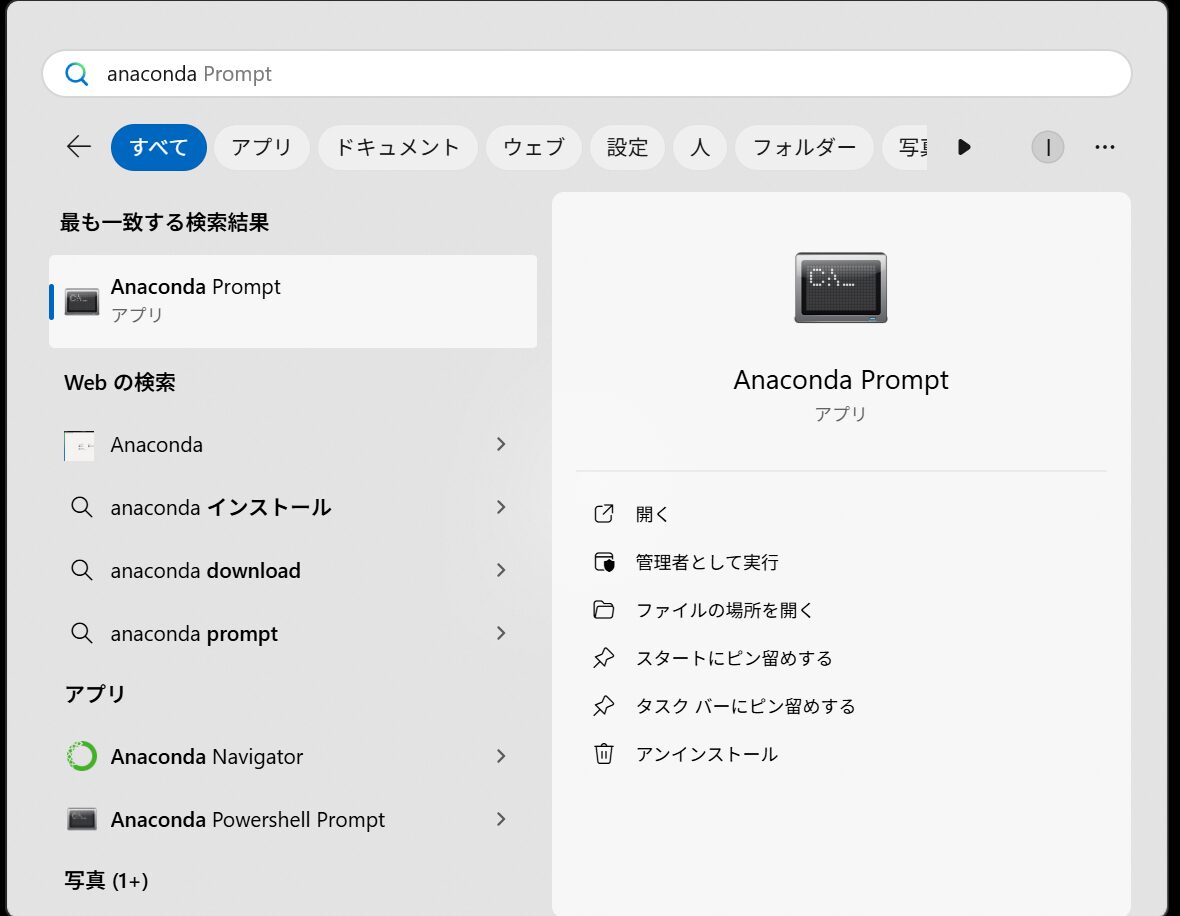Click the アプリ section heading in results list
Screen dimensions: 1180x916
coord(95,694)
